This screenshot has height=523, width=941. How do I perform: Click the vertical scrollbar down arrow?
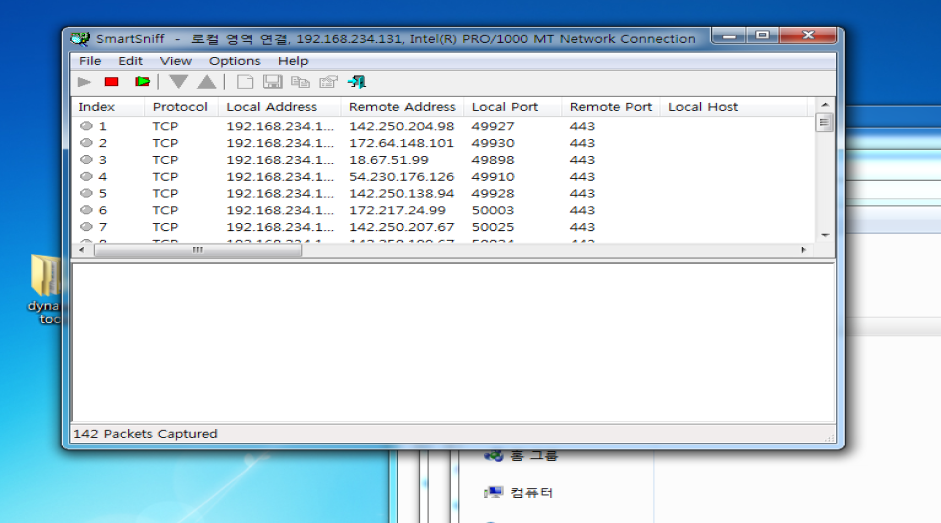825,235
